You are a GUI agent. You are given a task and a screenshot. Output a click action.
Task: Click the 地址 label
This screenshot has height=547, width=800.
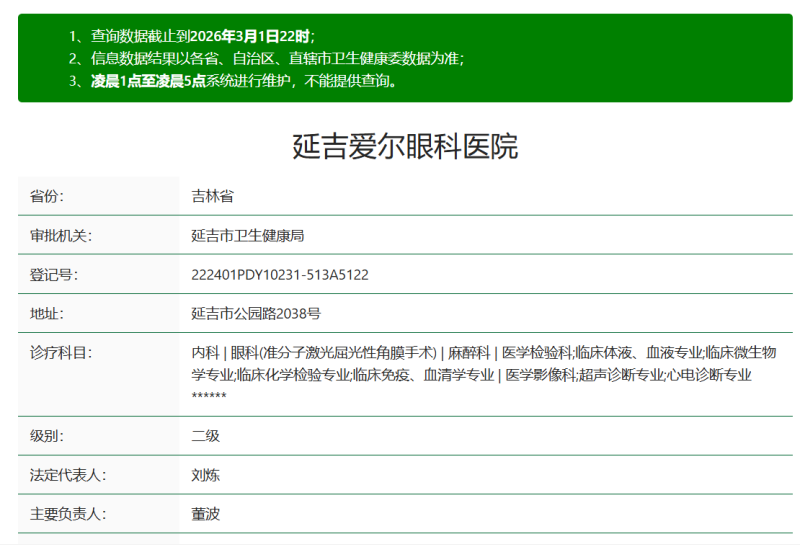click(x=47, y=313)
